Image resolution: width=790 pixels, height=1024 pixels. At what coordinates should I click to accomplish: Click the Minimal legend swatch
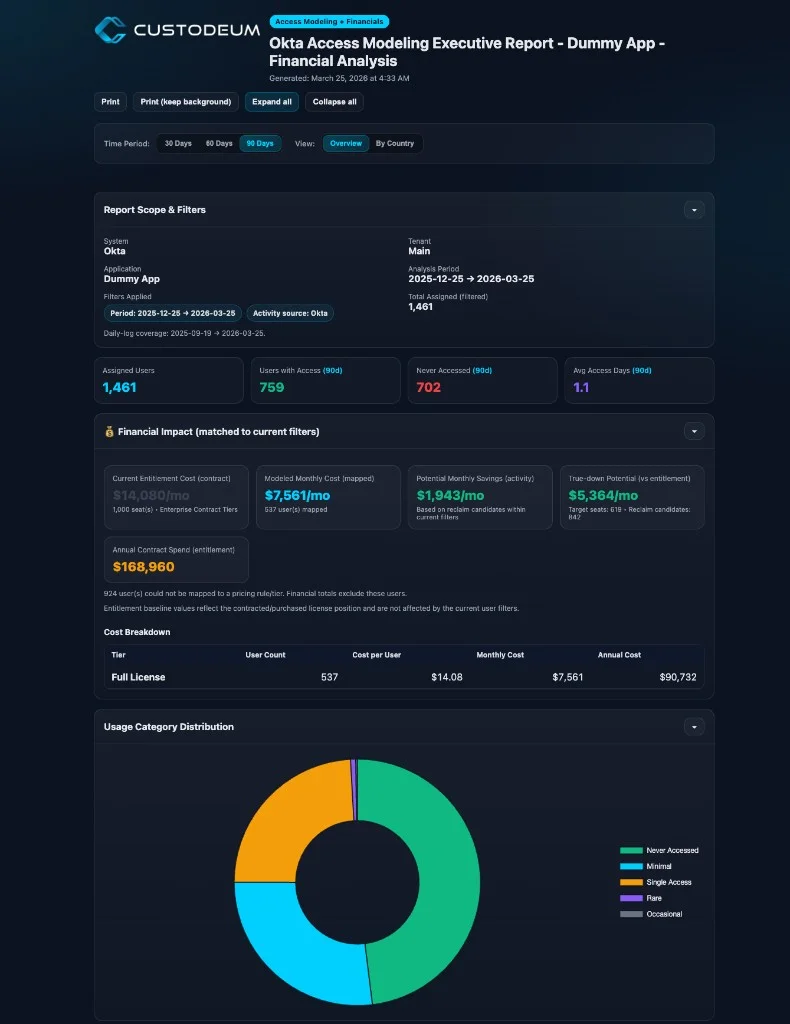631,867
